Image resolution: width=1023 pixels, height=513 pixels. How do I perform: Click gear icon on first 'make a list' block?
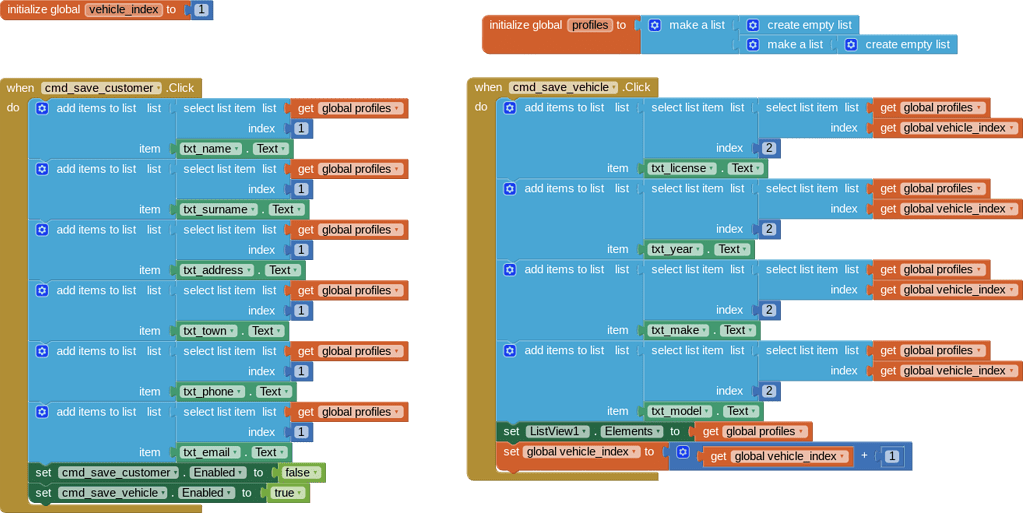654,25
